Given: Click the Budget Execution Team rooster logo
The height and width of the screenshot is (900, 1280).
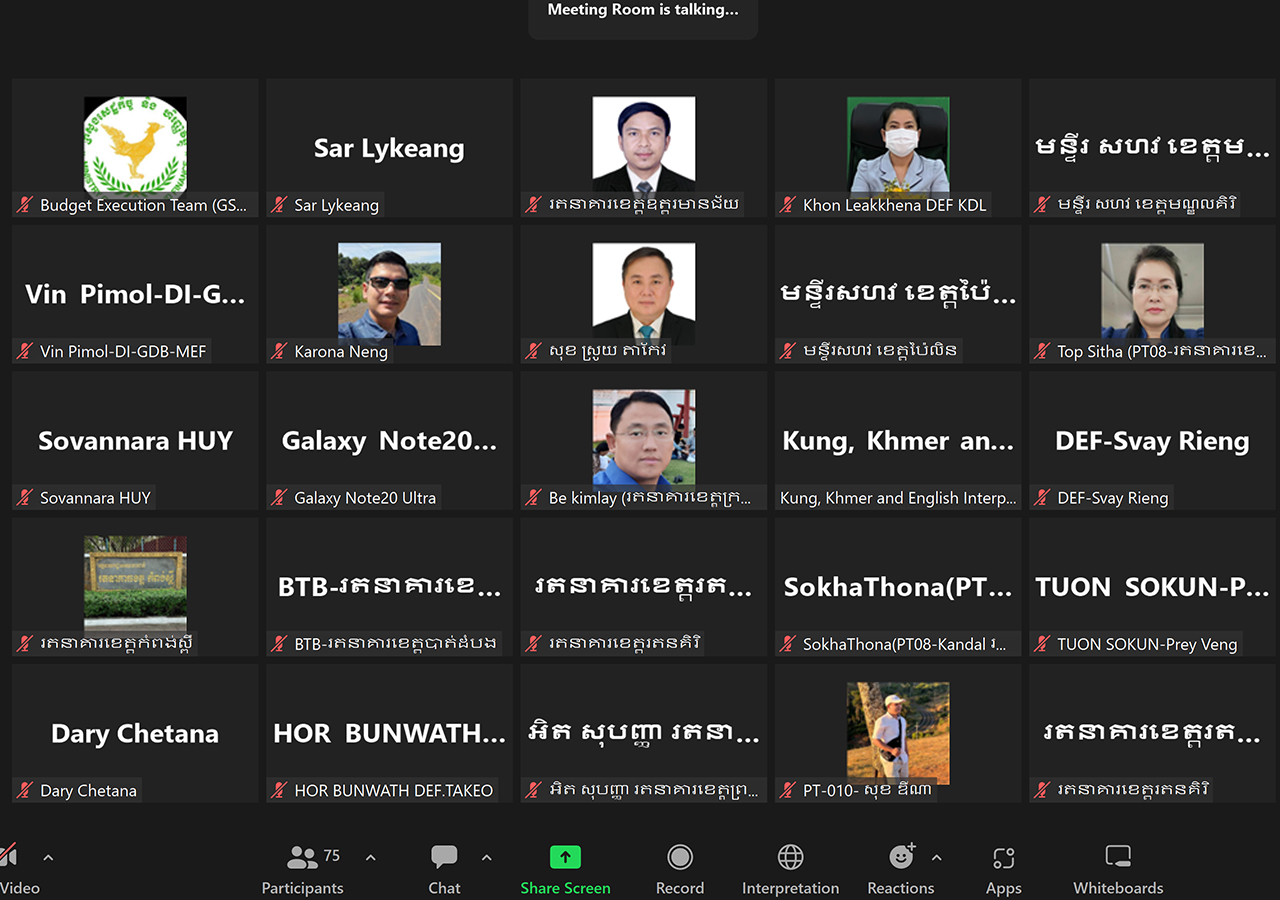Looking at the screenshot, I should coord(135,144).
